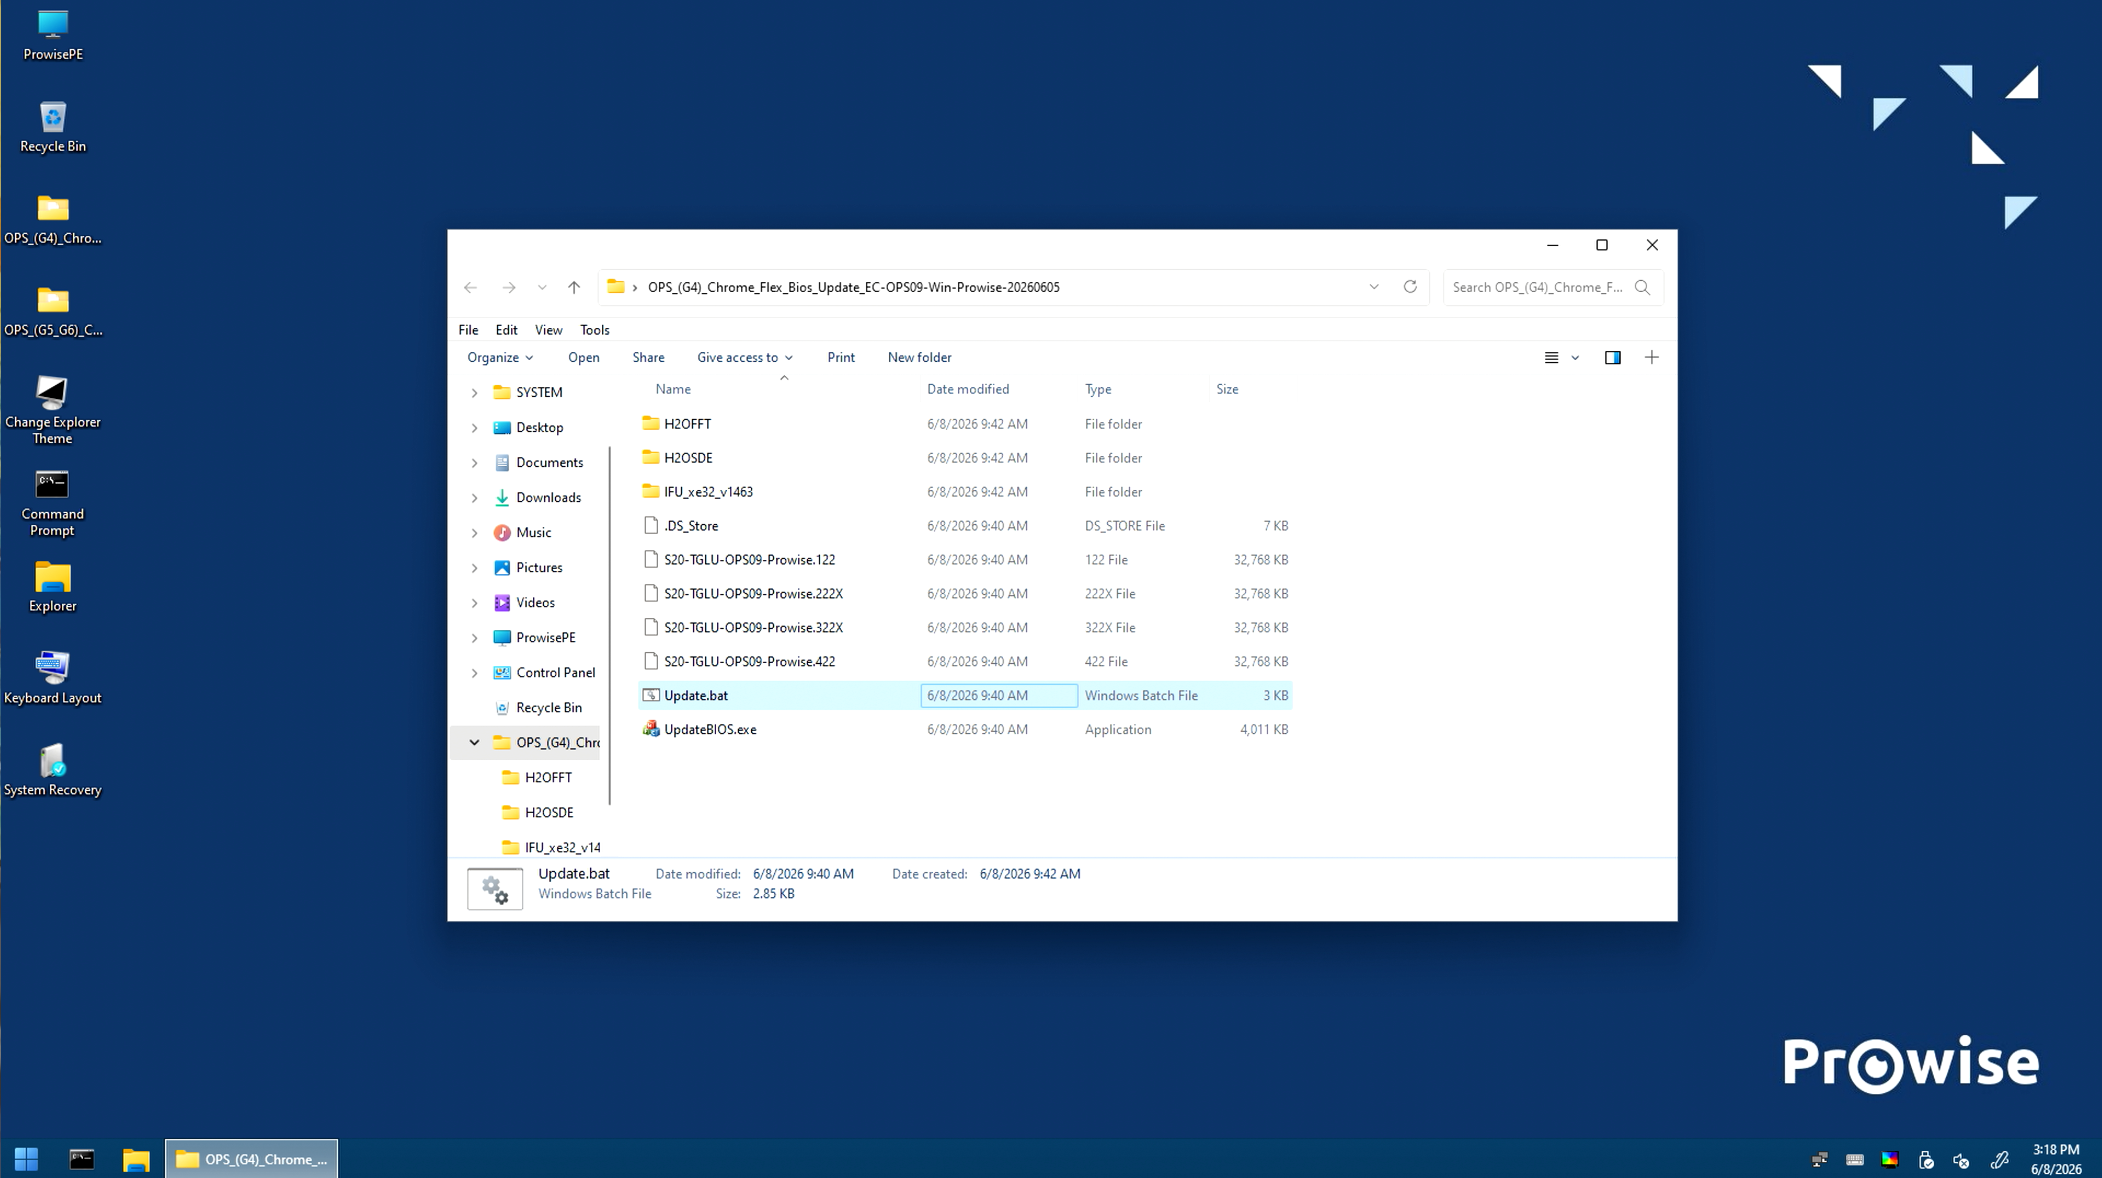
Task: Open the File menu
Action: tap(468, 330)
